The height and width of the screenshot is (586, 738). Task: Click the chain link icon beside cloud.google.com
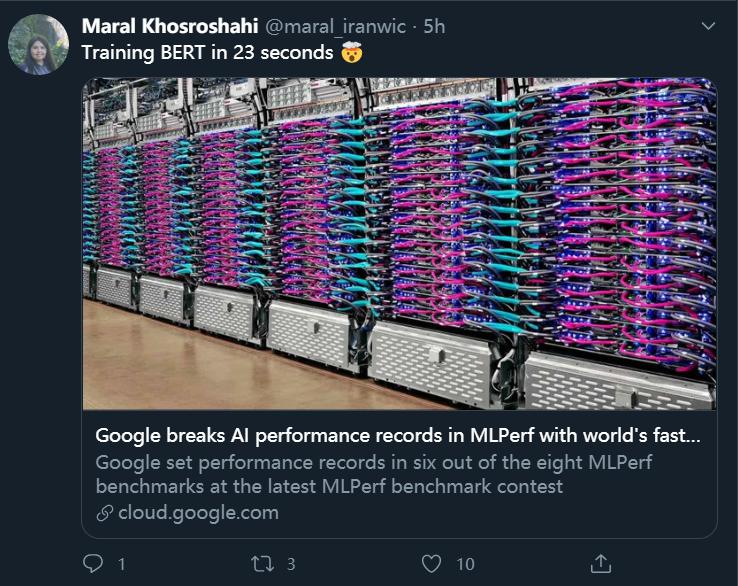104,513
